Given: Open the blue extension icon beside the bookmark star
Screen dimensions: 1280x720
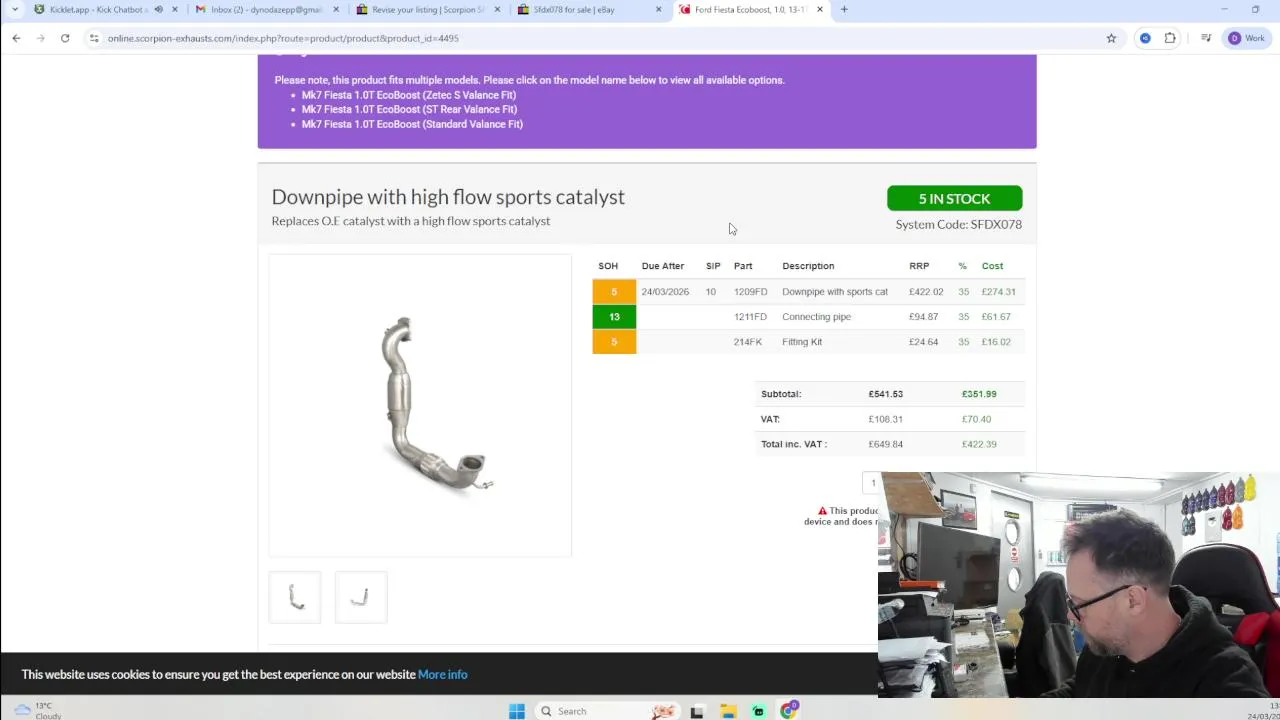Looking at the screenshot, I should click(x=1145, y=38).
